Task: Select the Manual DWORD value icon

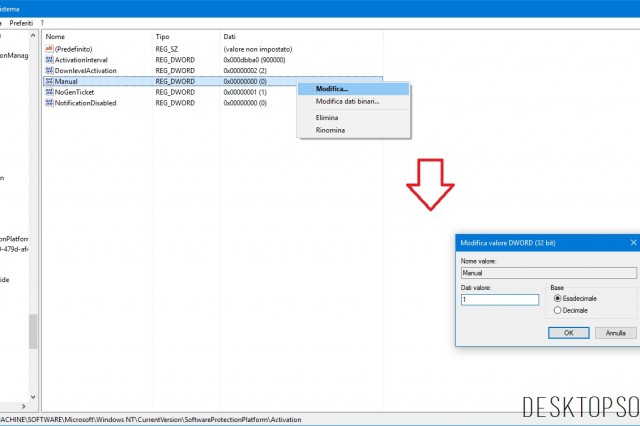Action: tap(50, 81)
